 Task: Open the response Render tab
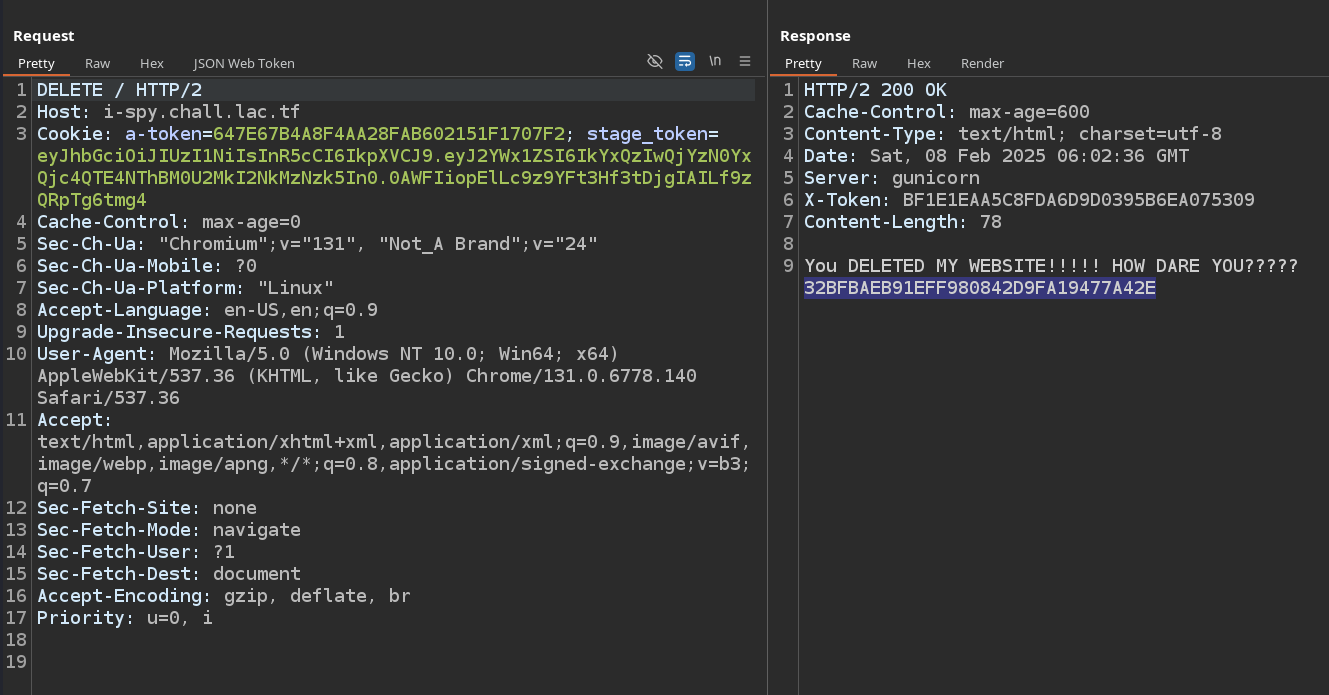[982, 63]
